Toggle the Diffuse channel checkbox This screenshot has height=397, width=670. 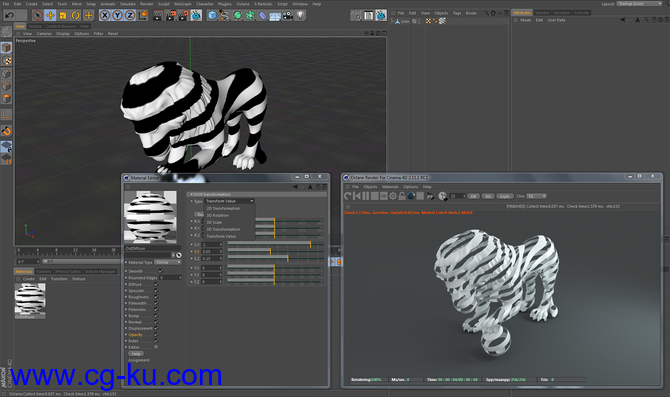coord(156,284)
